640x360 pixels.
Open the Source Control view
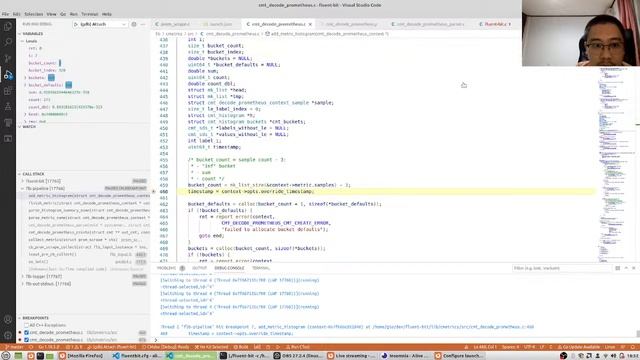tap(8, 58)
